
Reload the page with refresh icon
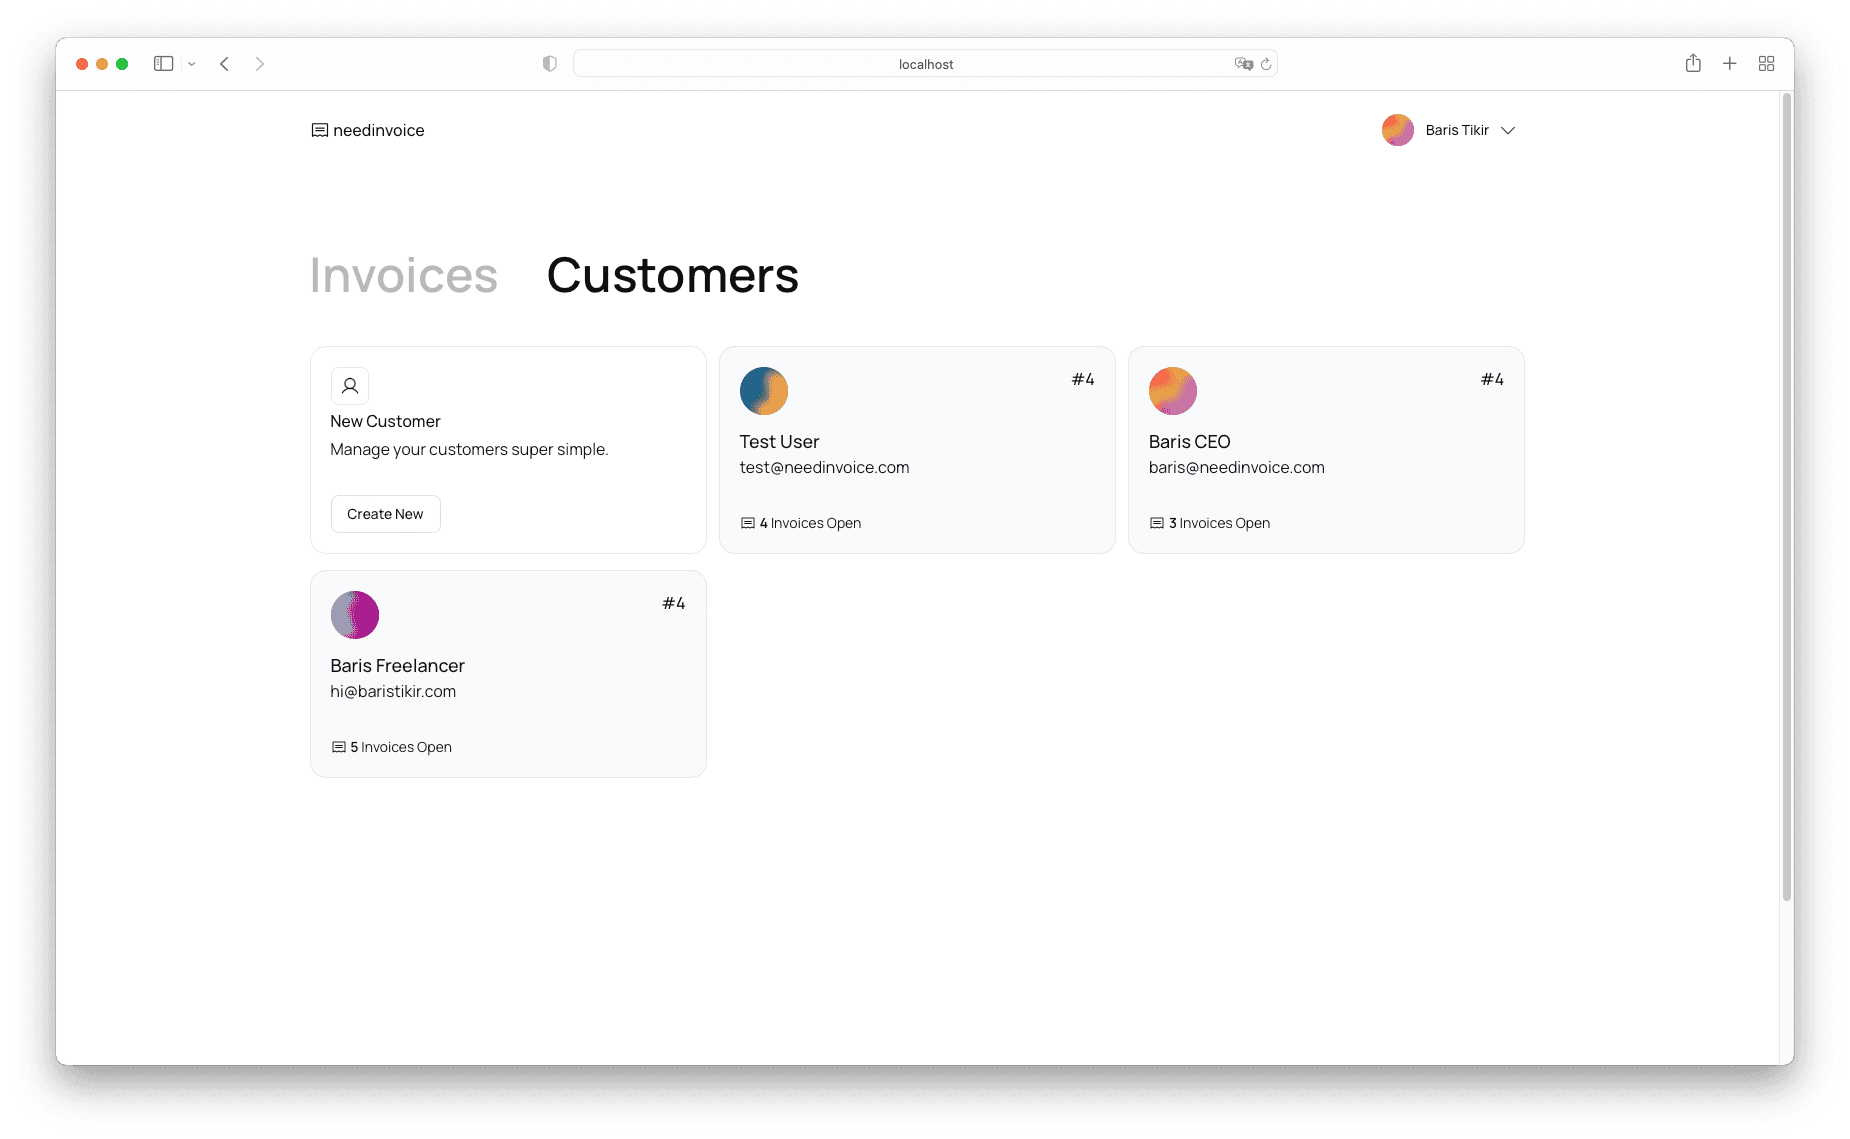[1266, 63]
